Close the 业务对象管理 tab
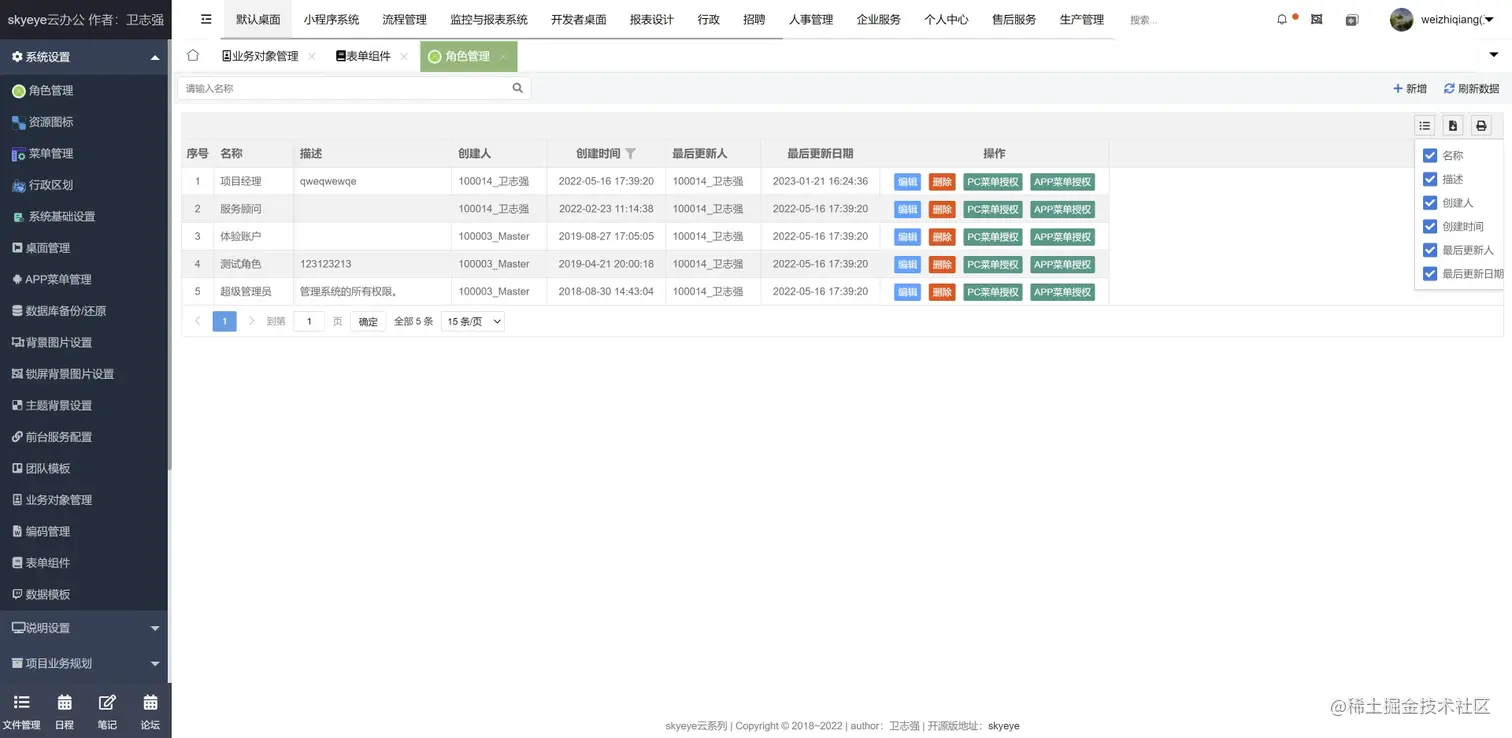1512x738 pixels. 312,57
